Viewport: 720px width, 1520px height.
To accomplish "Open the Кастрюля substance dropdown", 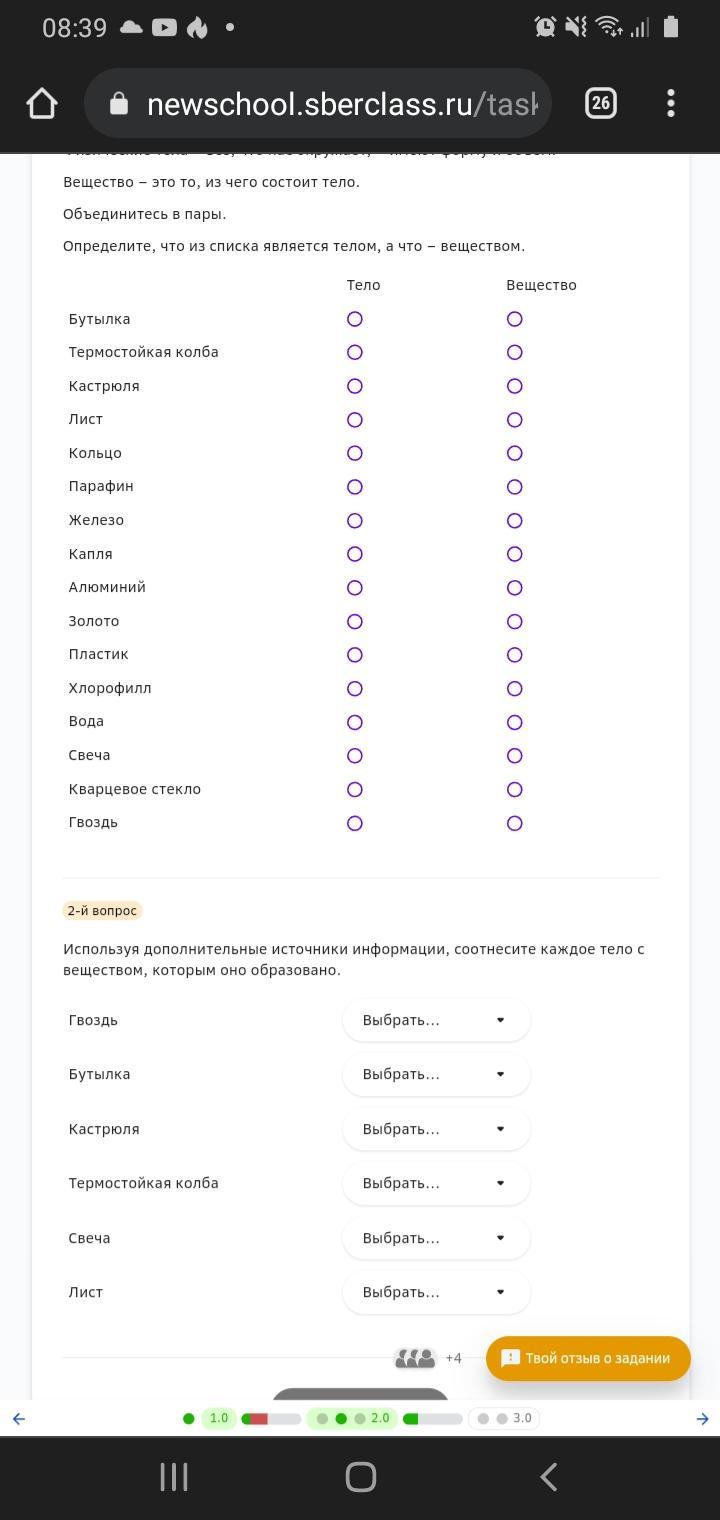I will point(435,1129).
